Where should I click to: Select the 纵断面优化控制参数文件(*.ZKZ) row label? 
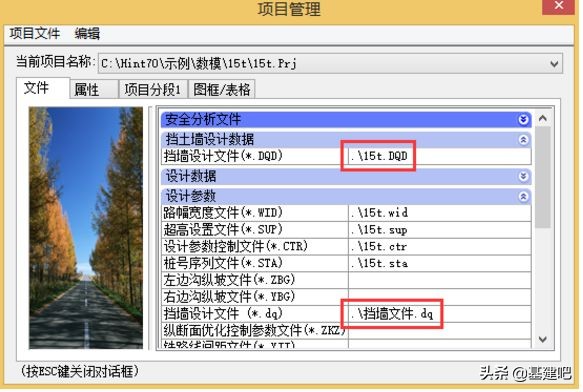tap(255, 330)
